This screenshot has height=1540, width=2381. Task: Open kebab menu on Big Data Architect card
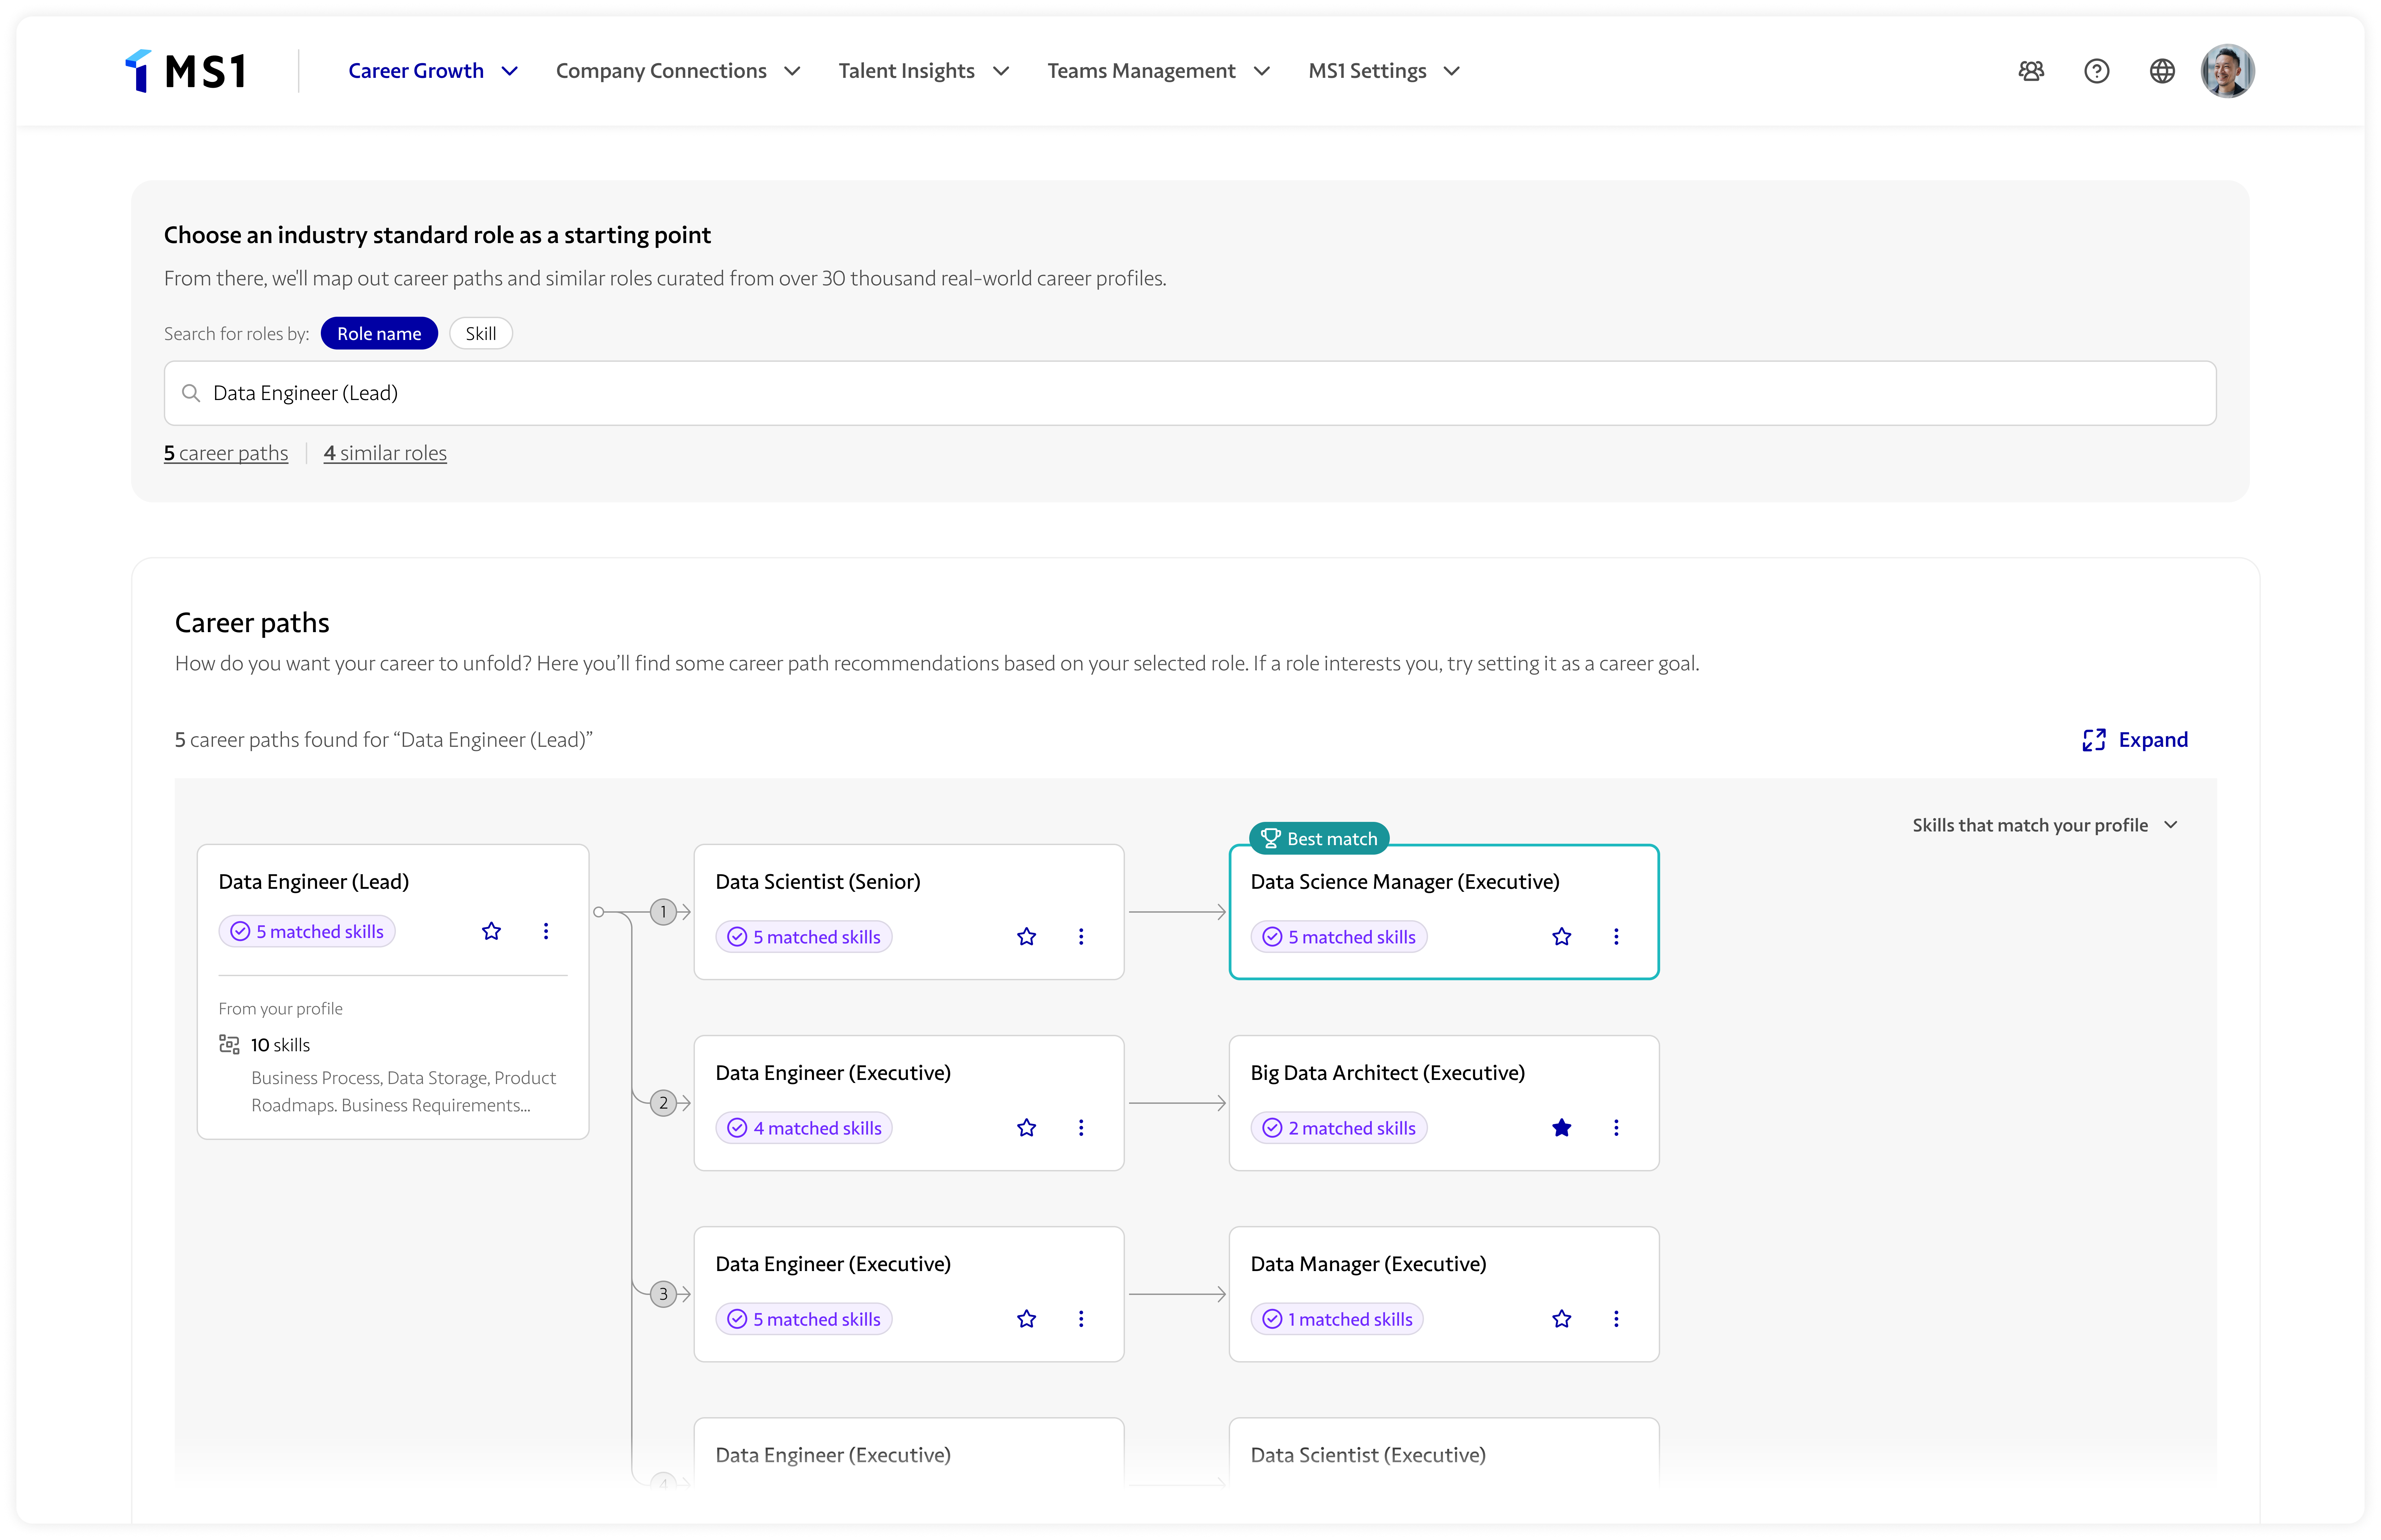(1616, 1128)
